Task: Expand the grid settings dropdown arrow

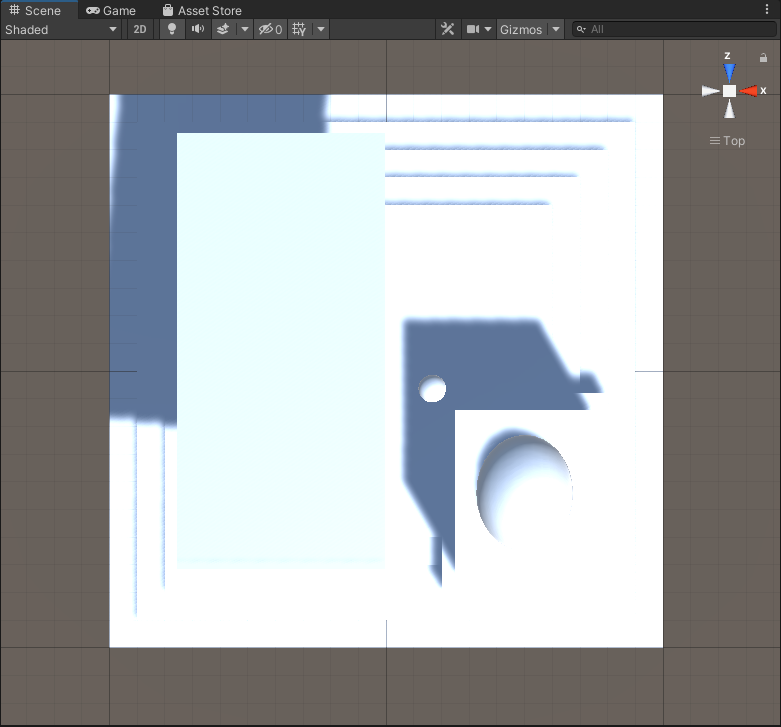Action: [x=321, y=29]
